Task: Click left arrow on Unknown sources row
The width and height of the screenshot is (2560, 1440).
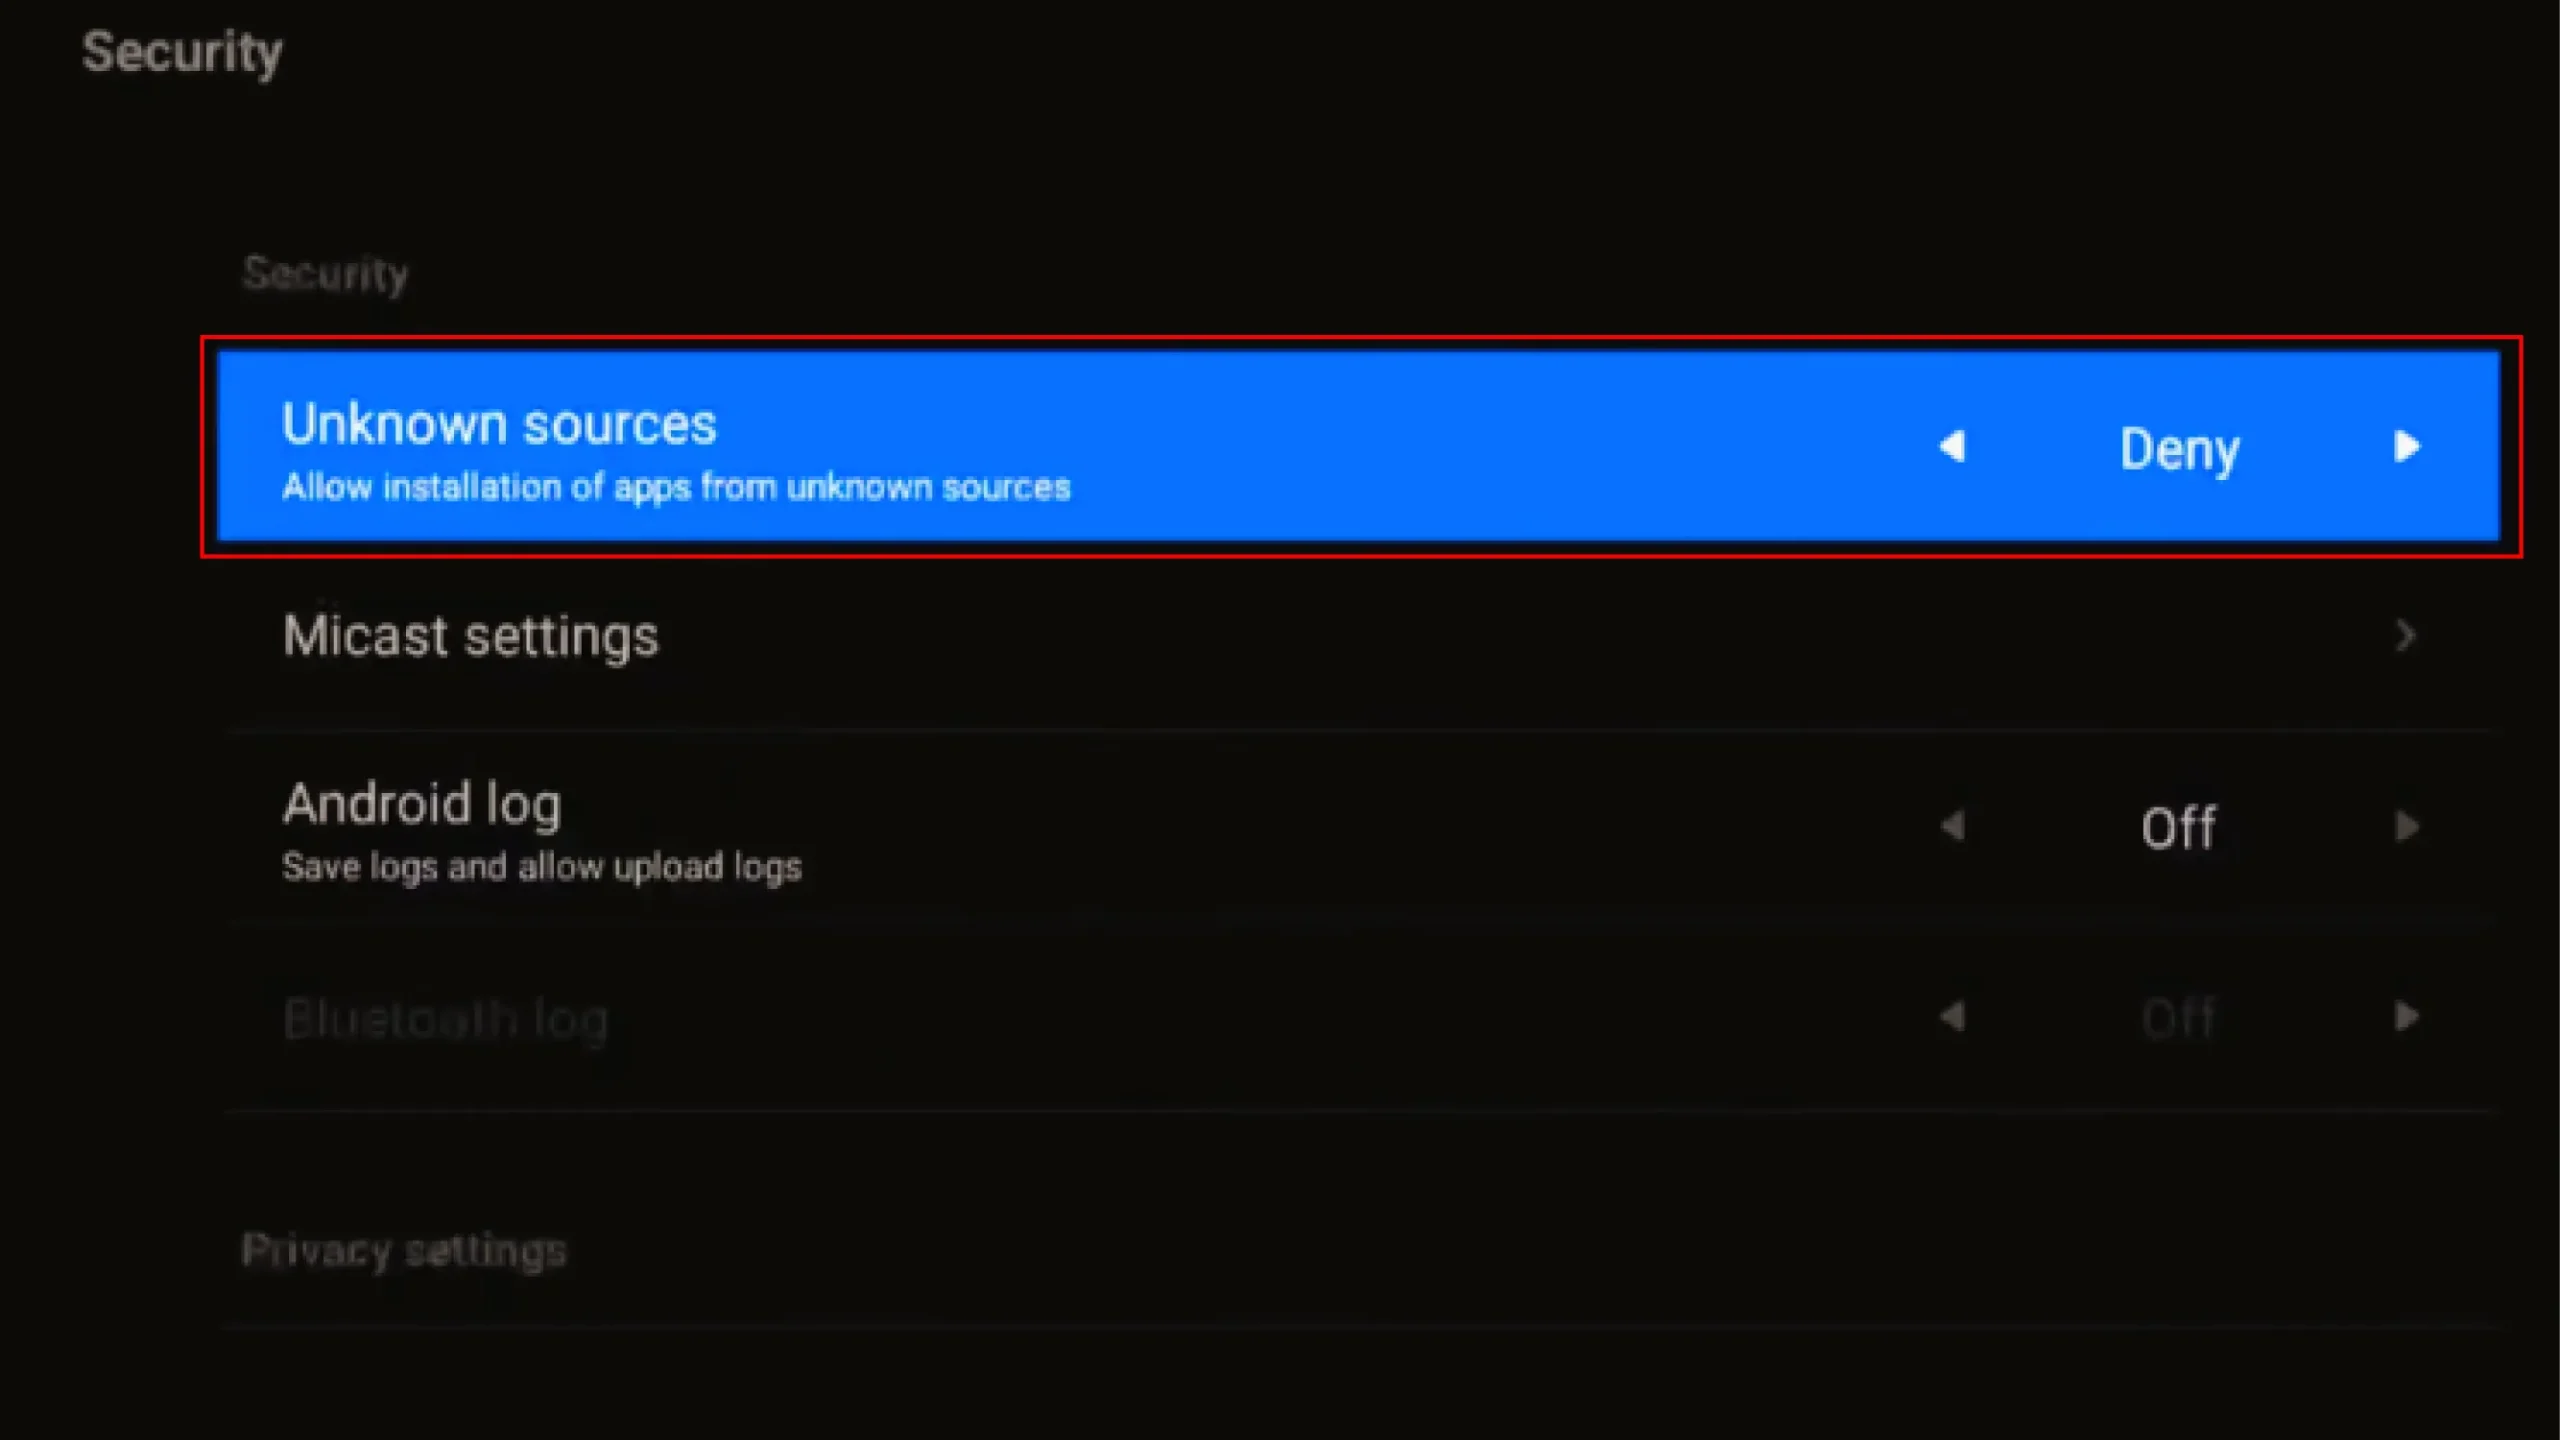Action: click(x=1952, y=446)
